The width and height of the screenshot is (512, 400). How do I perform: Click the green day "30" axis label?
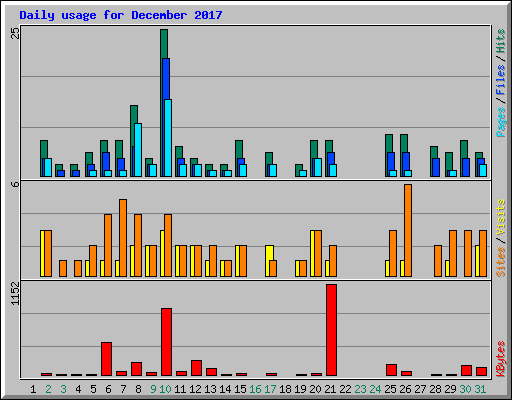(x=466, y=389)
